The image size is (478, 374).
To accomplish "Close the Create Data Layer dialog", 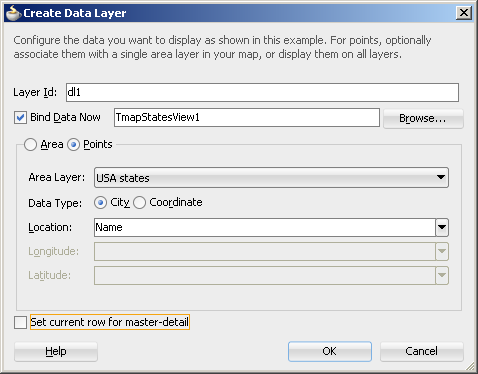I will click(464, 13).
